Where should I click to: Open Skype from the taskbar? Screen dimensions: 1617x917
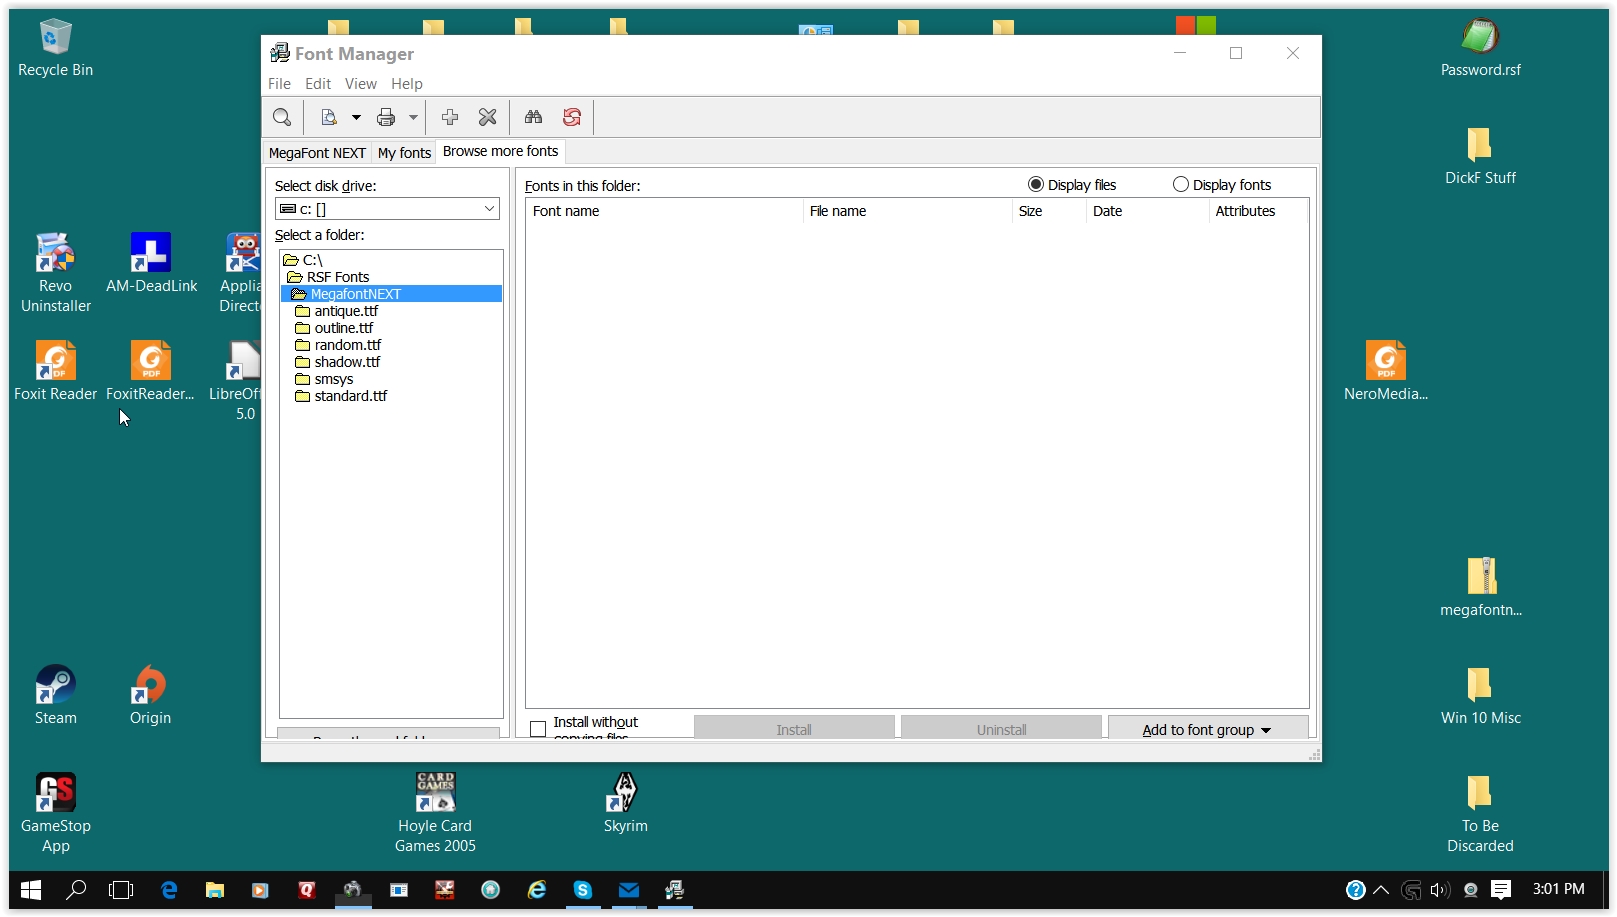(x=583, y=890)
